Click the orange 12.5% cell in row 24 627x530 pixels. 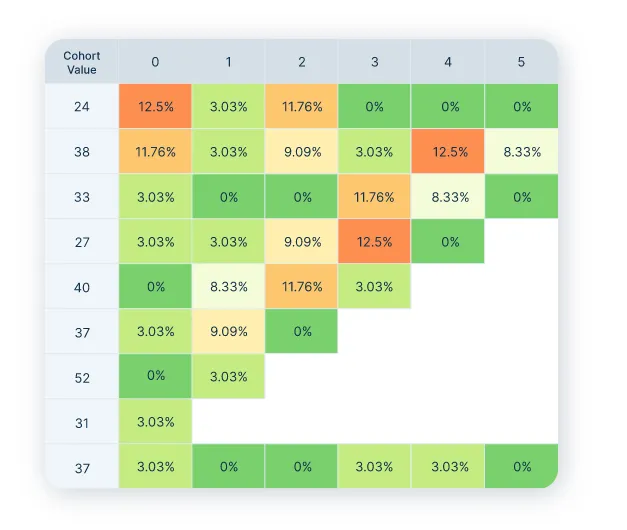pyautogui.click(x=155, y=107)
